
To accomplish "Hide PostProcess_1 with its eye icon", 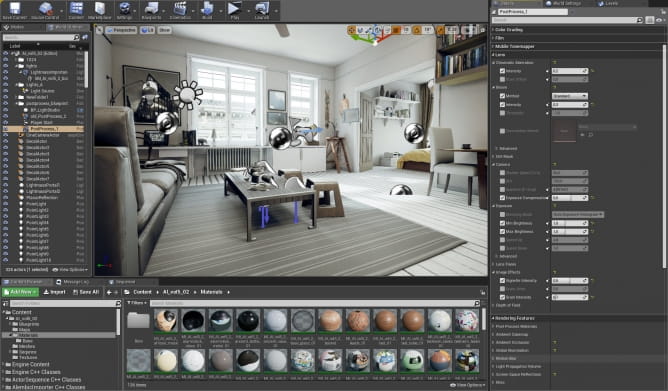I will (6, 129).
